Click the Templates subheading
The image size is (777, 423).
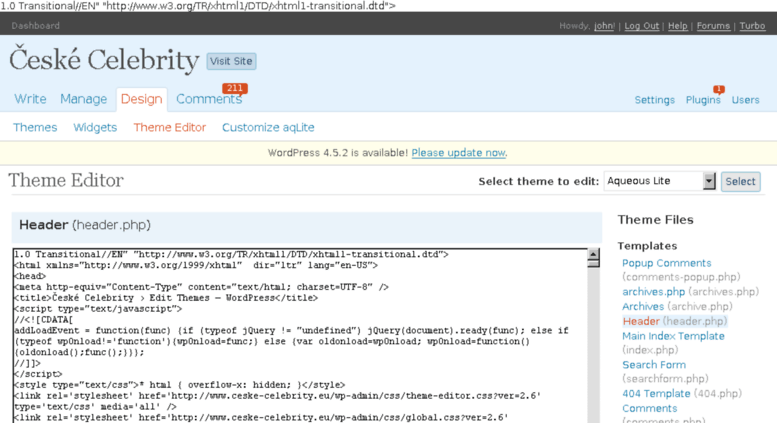tap(647, 246)
